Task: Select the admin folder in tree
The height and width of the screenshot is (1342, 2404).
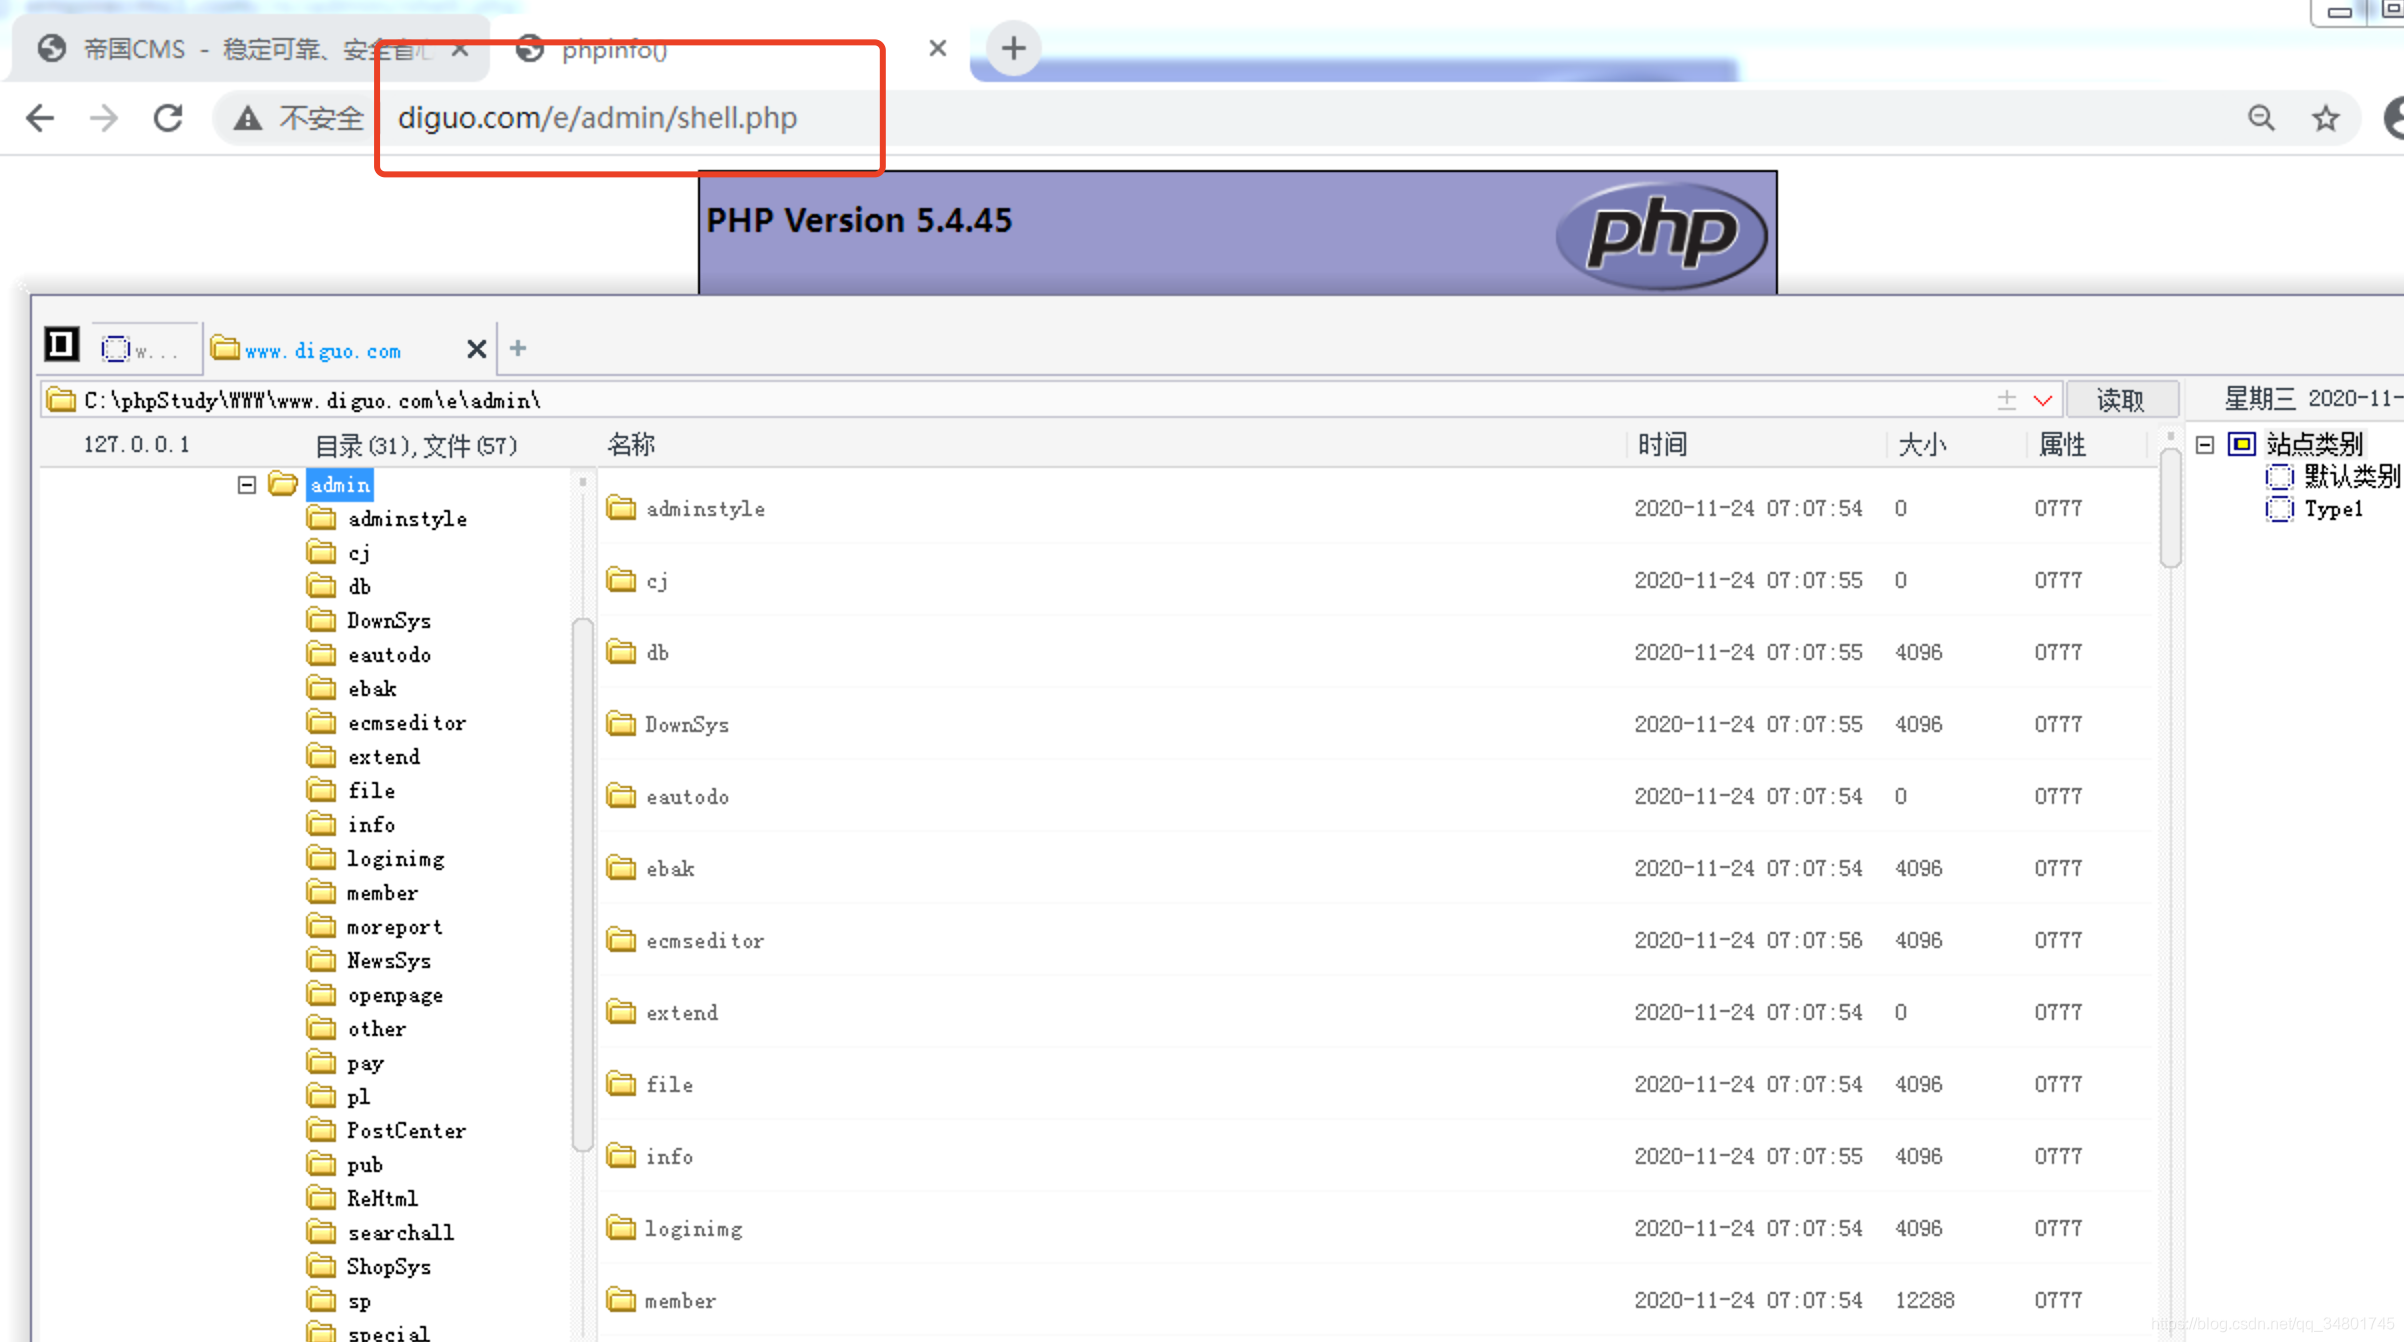Action: point(340,485)
